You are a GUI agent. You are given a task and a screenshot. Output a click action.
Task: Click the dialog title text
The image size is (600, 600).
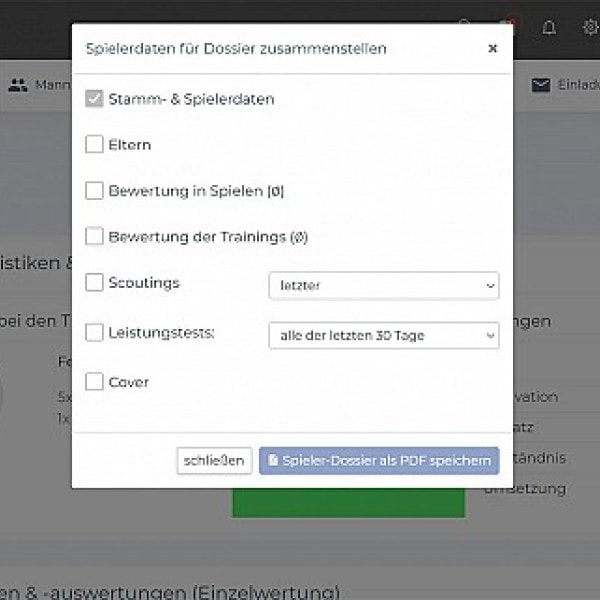coord(236,49)
